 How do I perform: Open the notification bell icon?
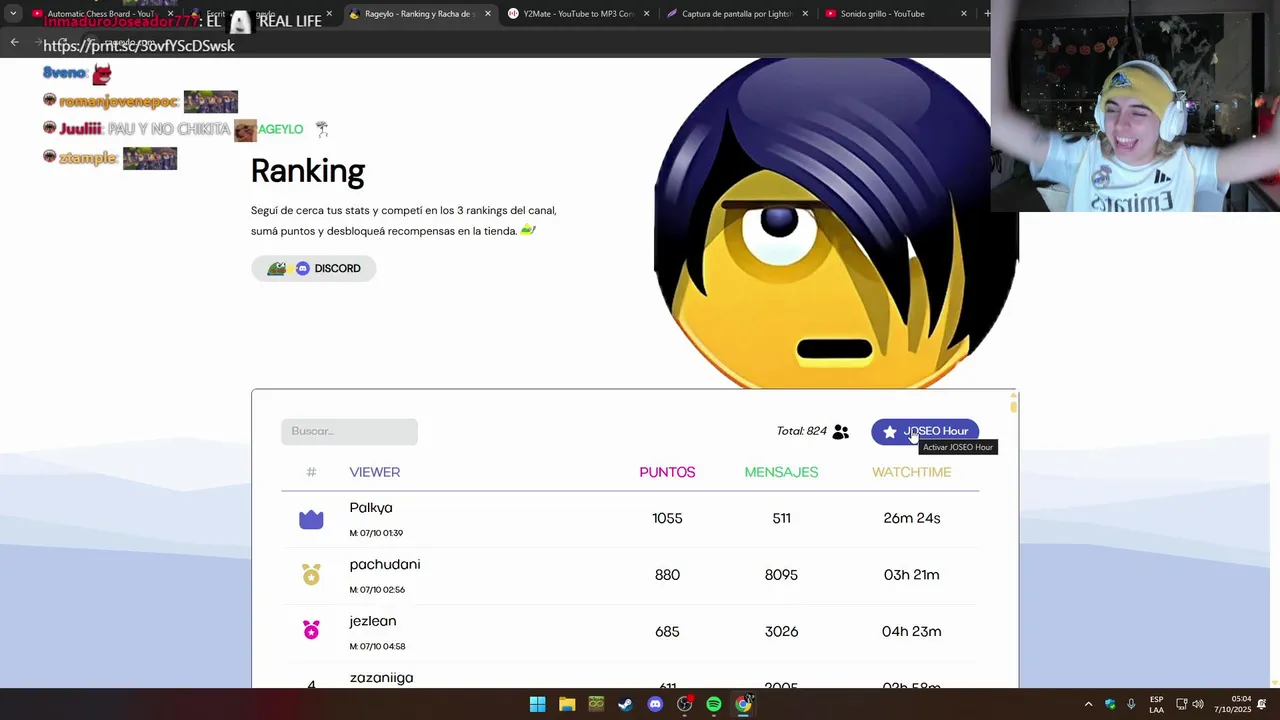(1262, 704)
